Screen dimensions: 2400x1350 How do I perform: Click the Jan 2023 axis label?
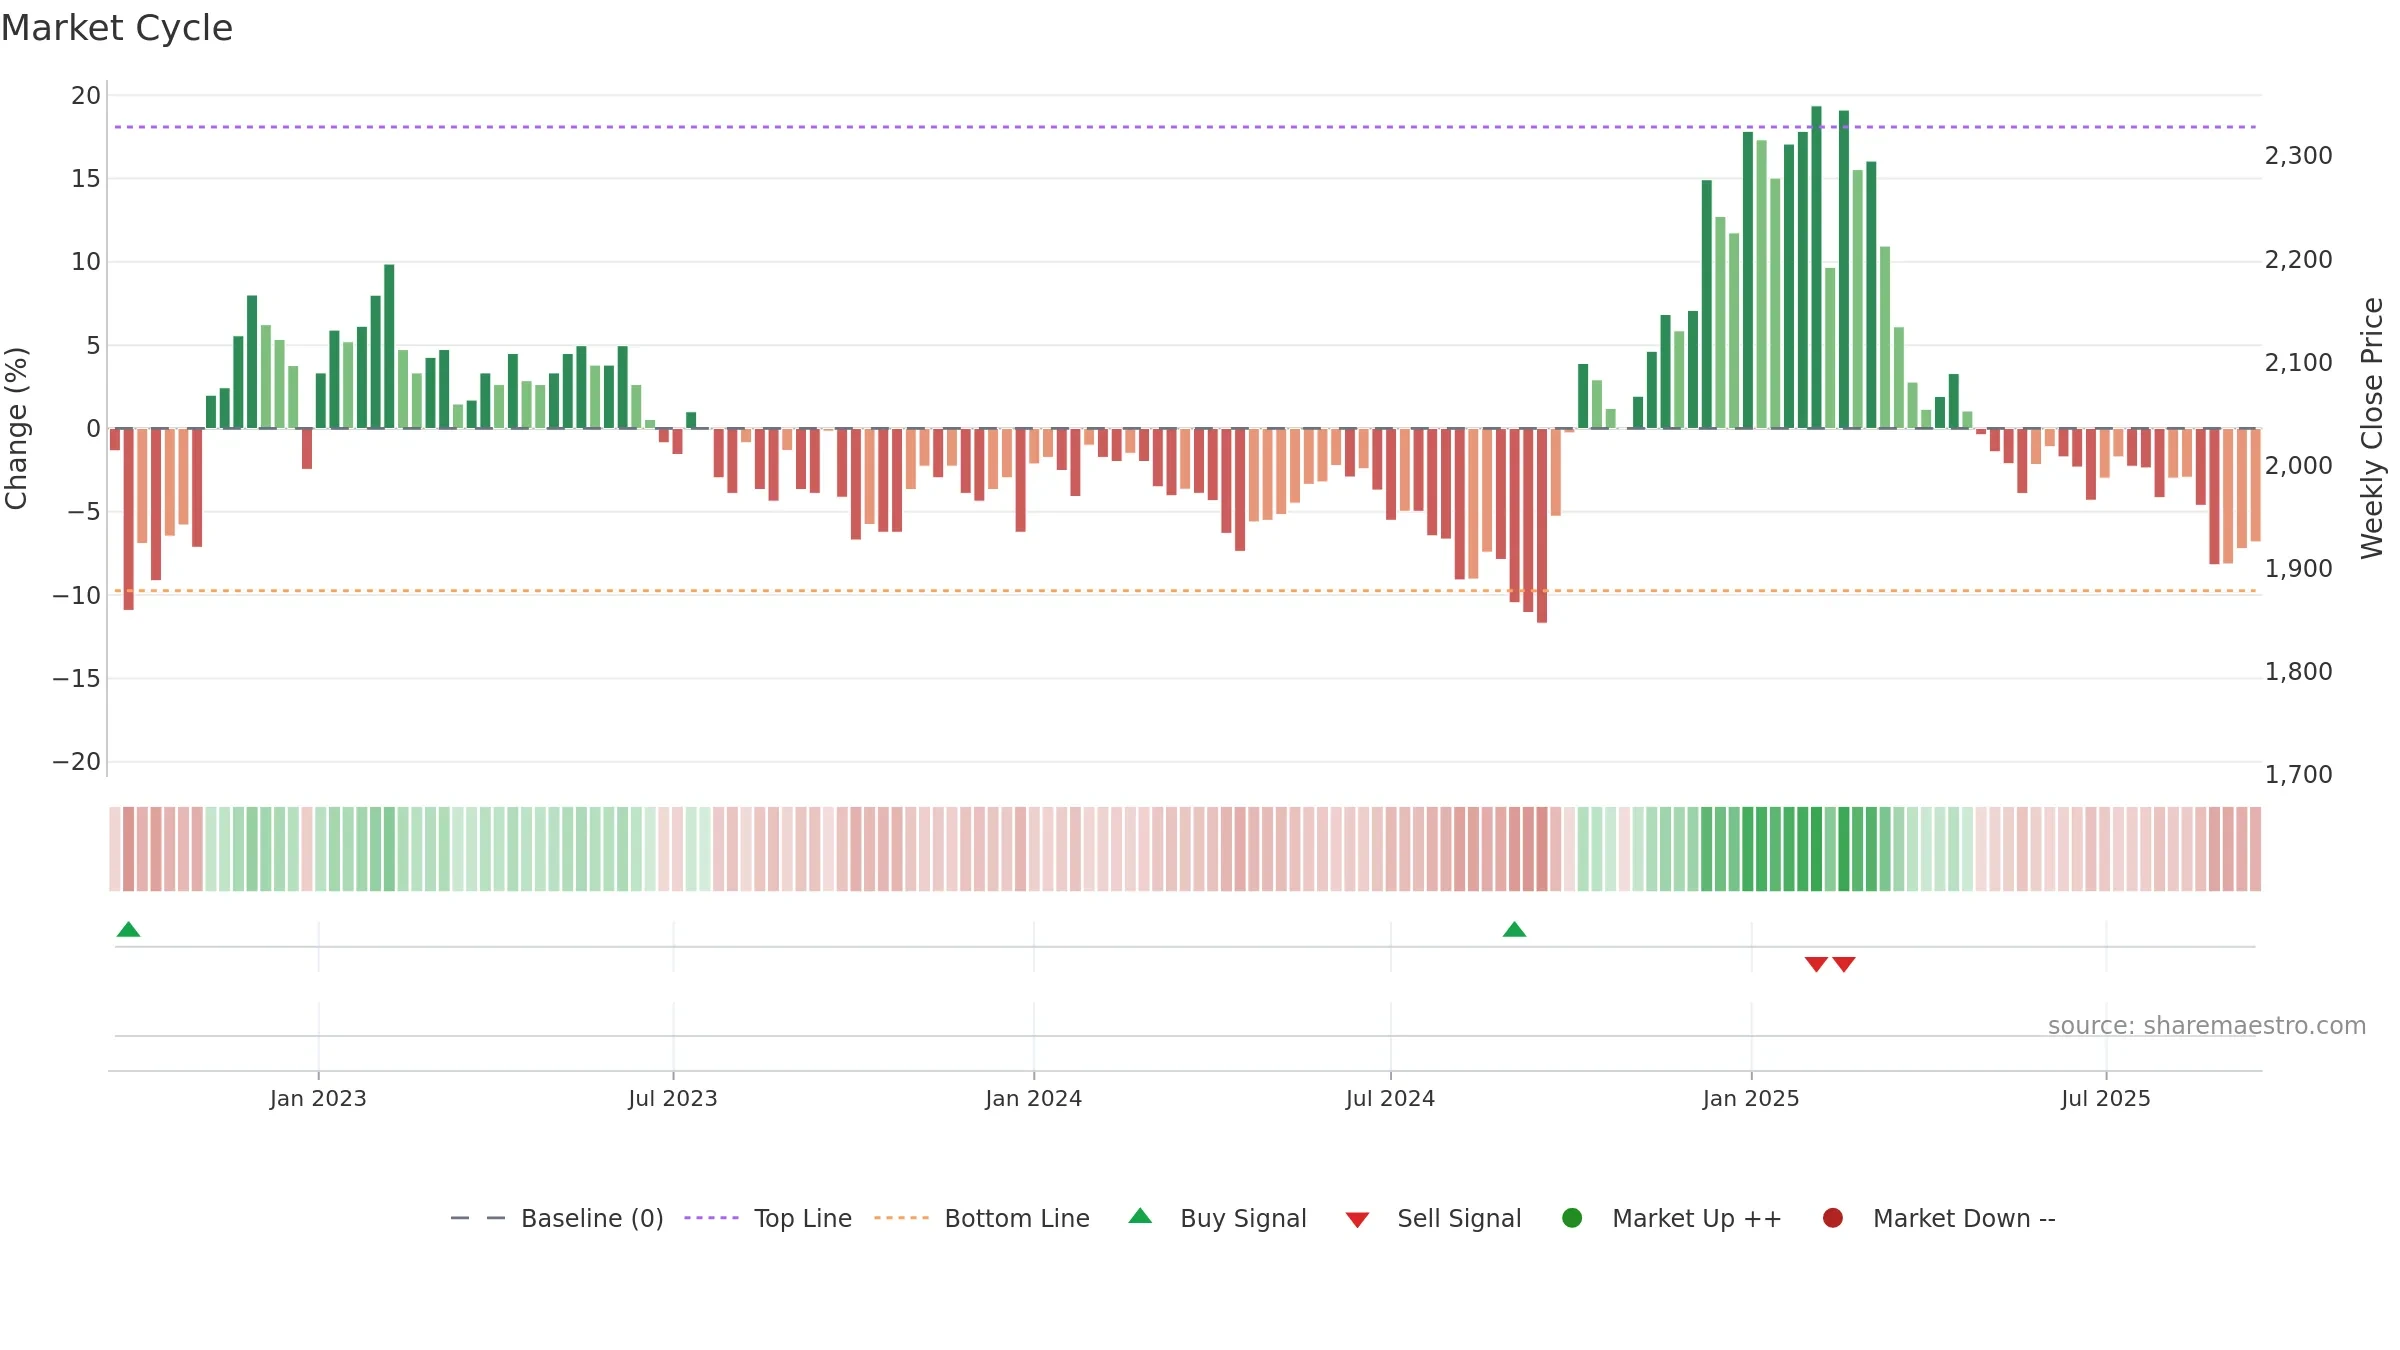tap(318, 1099)
